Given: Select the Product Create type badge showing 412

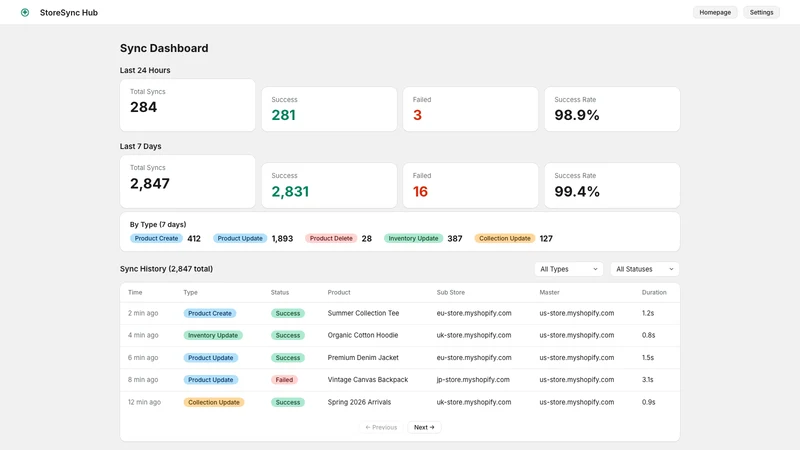Looking at the screenshot, I should pos(156,238).
